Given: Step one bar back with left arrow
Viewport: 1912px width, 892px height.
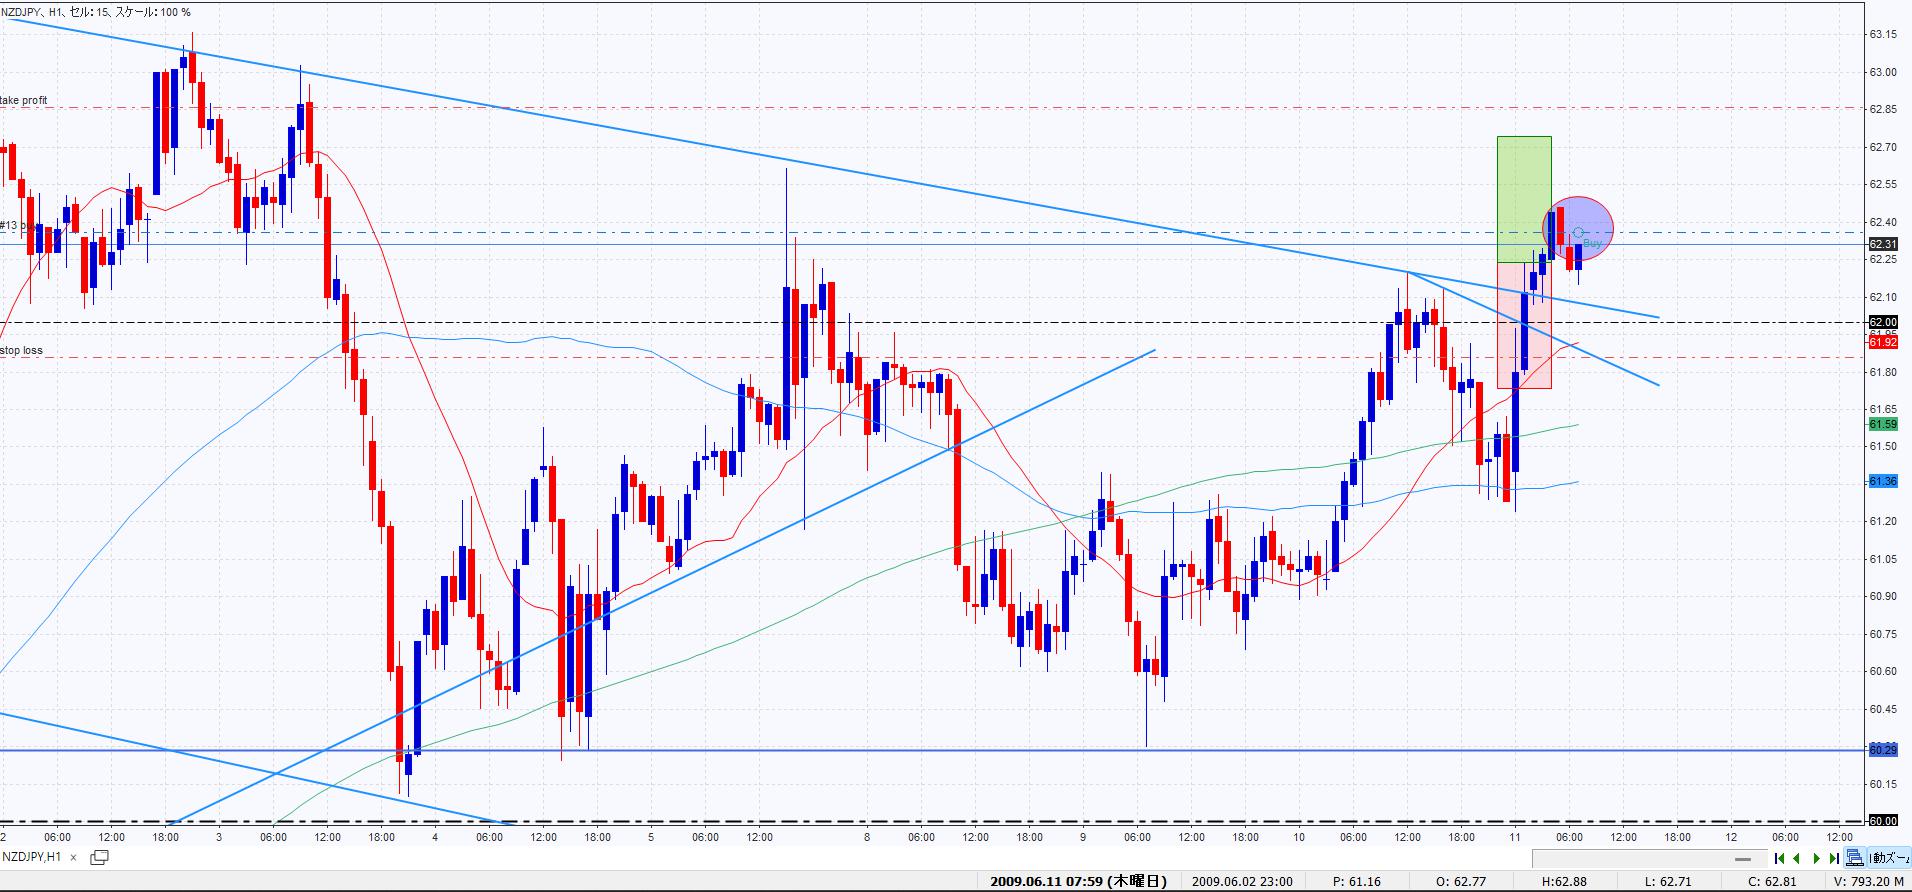Looking at the screenshot, I should click(1797, 858).
